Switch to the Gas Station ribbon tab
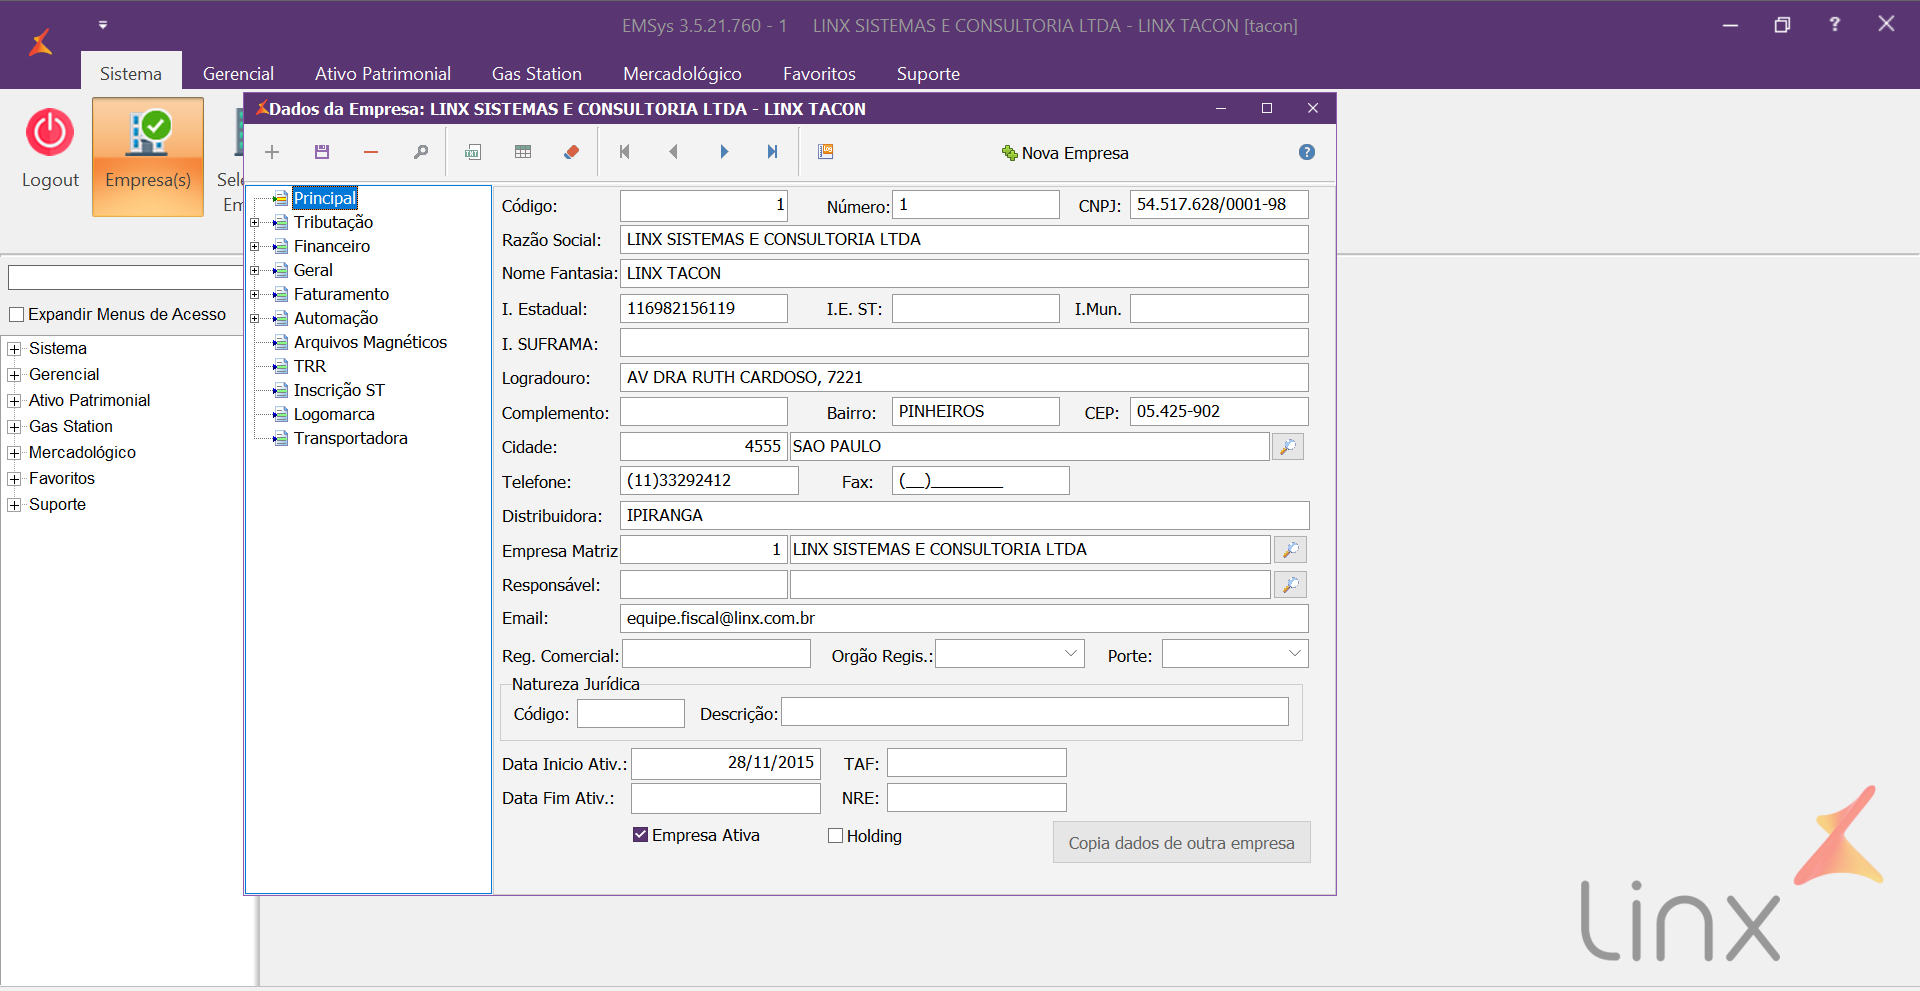Screen dimensions: 1920x991 point(536,74)
